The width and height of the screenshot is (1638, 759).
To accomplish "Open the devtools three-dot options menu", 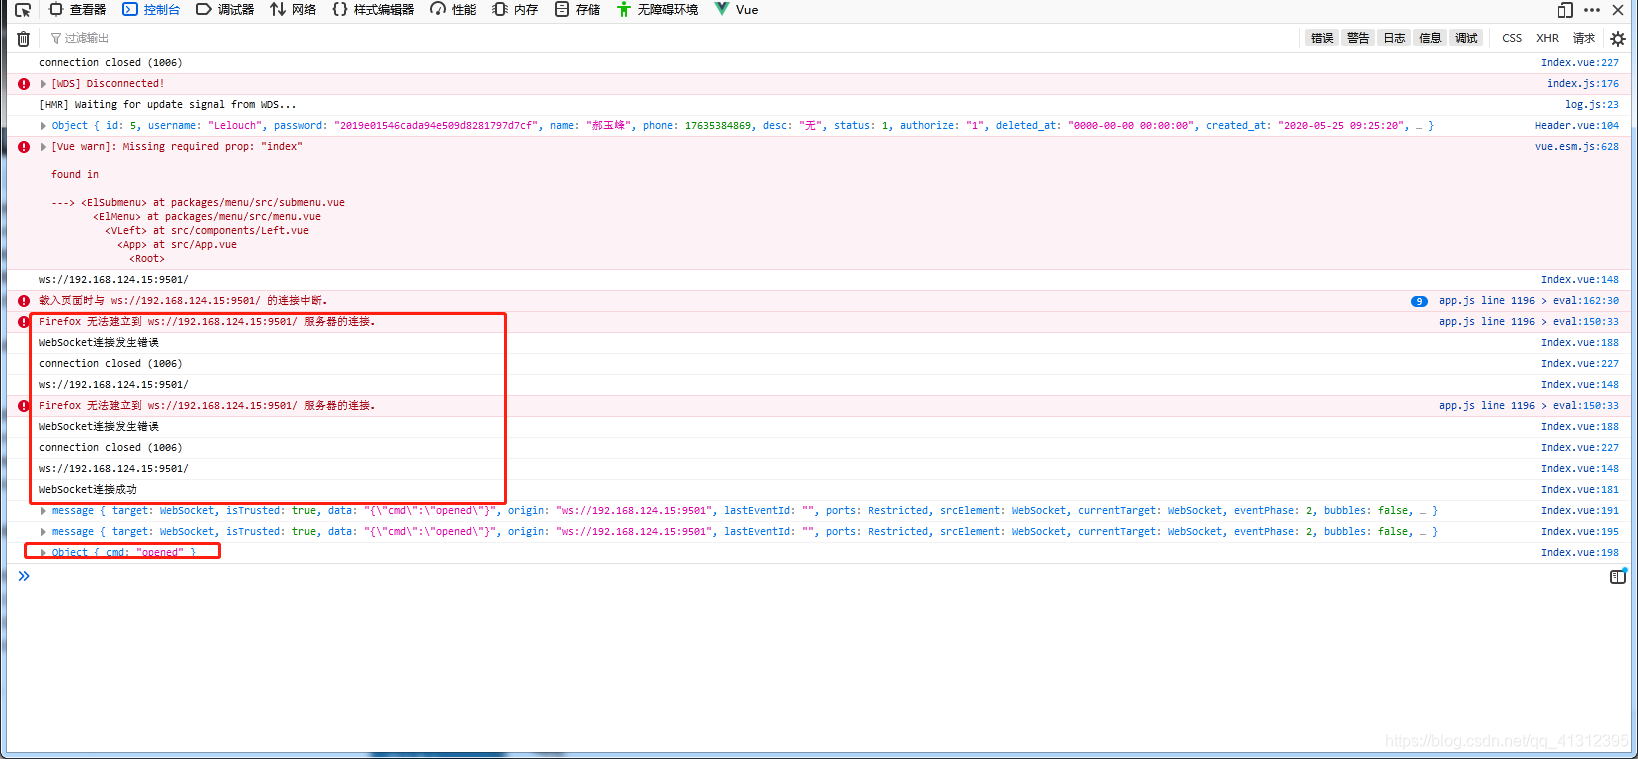I will point(1592,10).
